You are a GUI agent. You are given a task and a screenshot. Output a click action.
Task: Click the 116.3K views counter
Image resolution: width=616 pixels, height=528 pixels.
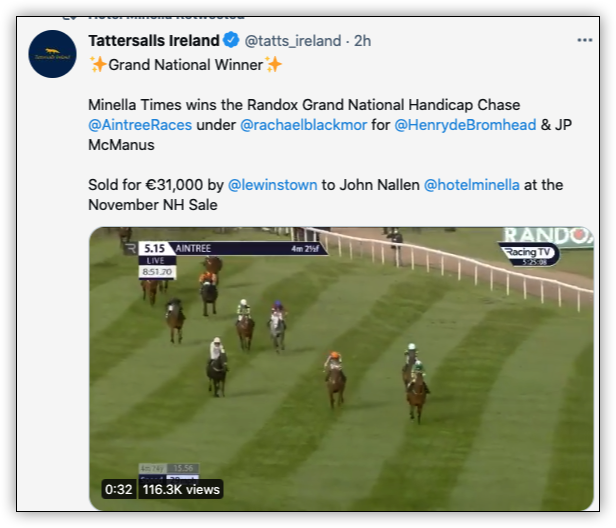(x=181, y=490)
